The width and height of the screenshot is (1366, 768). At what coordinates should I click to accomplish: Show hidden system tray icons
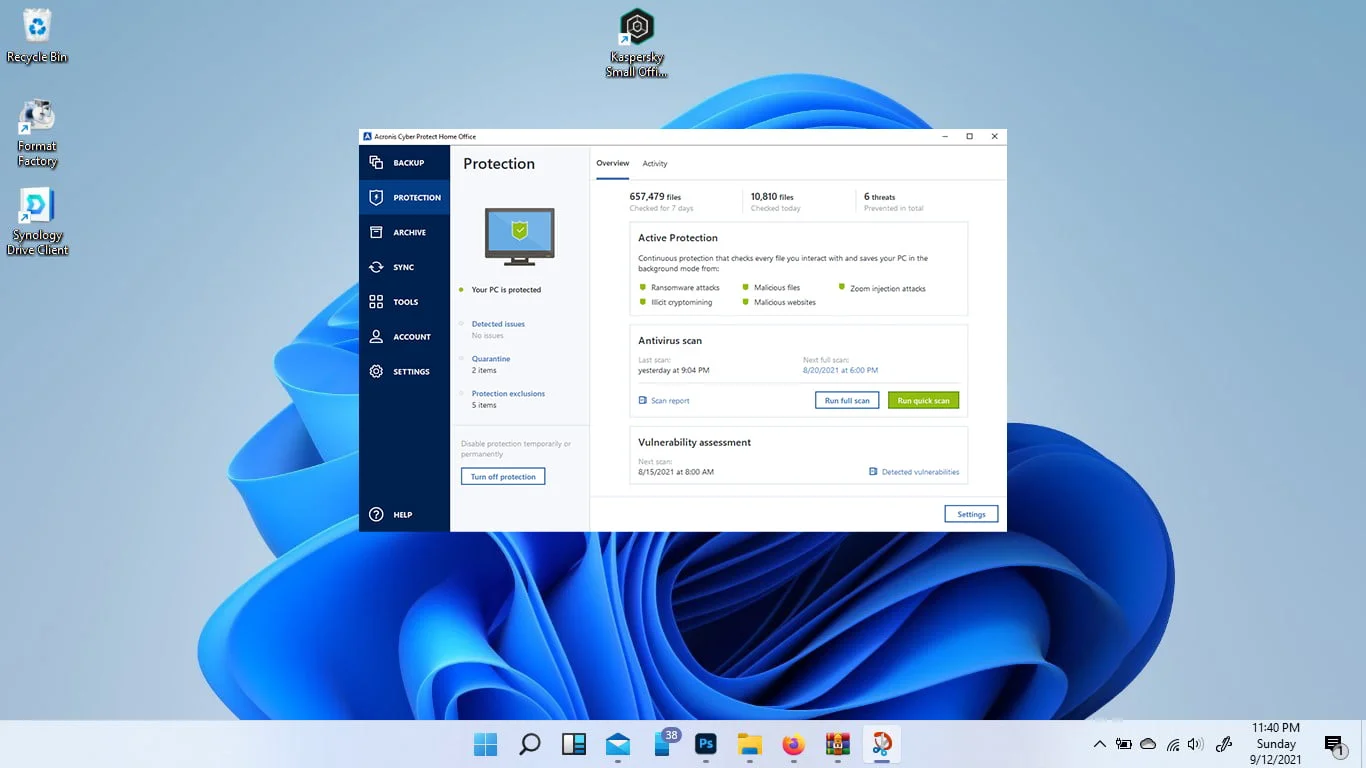(x=1099, y=744)
